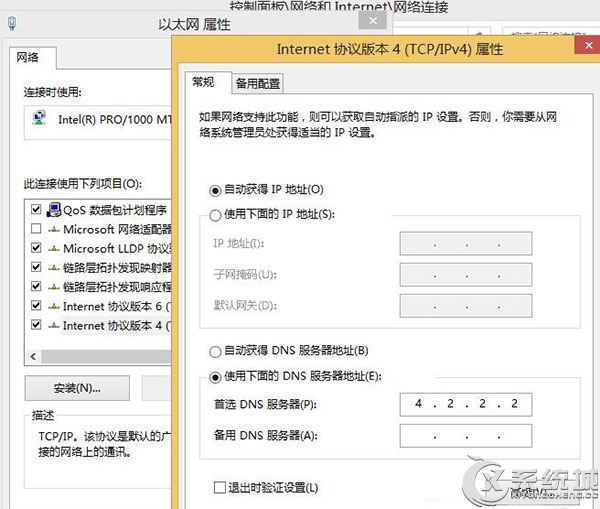
Task: Uncheck the Internet 协议版本 4 checkbox
Action: coord(36,325)
